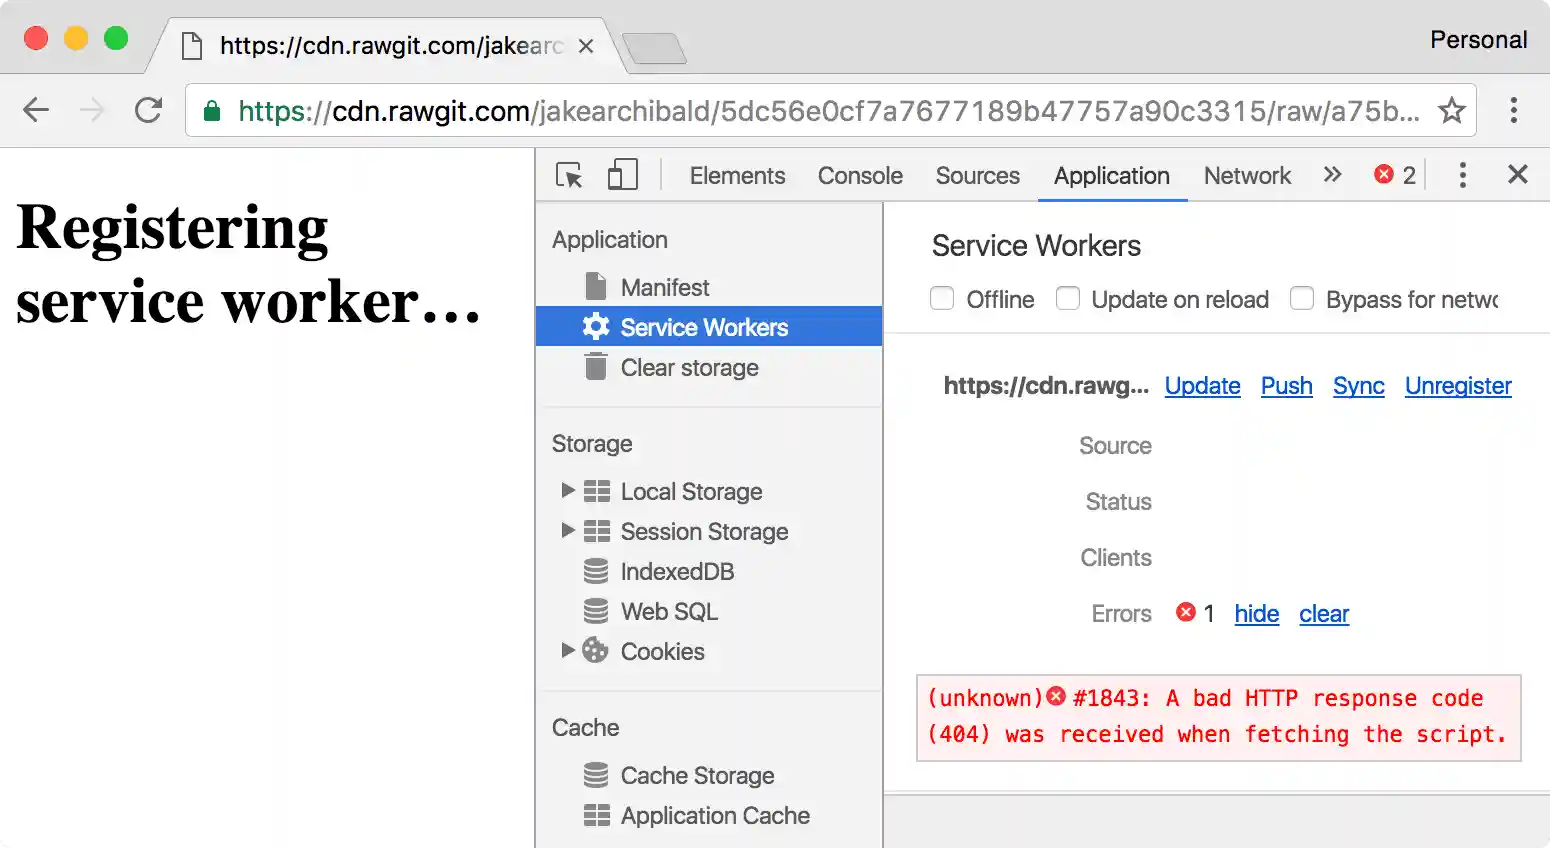Open Clear storage panel
The image size is (1550, 848).
tap(688, 368)
